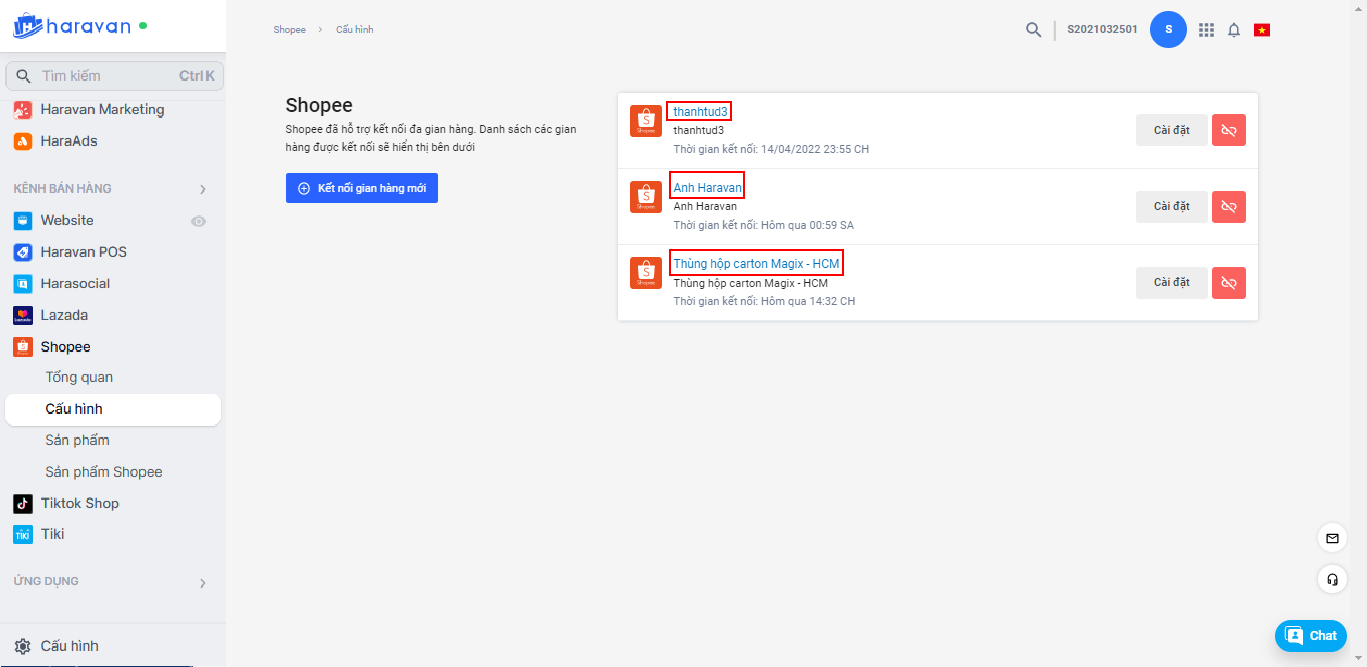This screenshot has height=667, width=1367.
Task: Switch language via Vietnam flag icon
Action: [1262, 30]
